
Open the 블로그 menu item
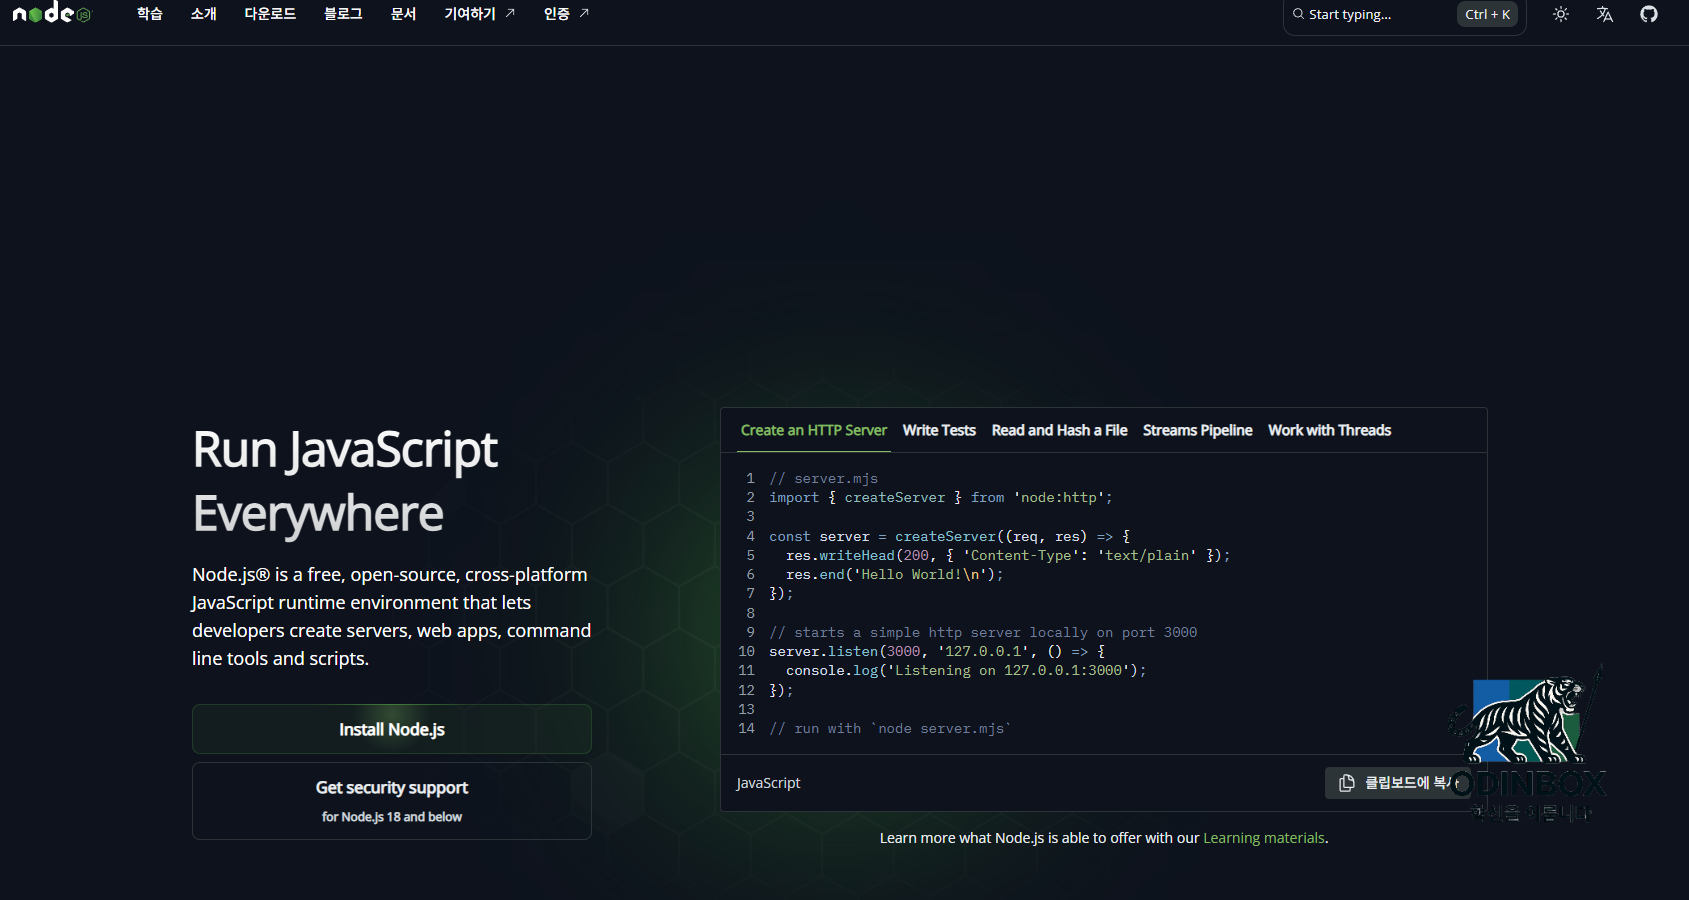[x=343, y=14]
